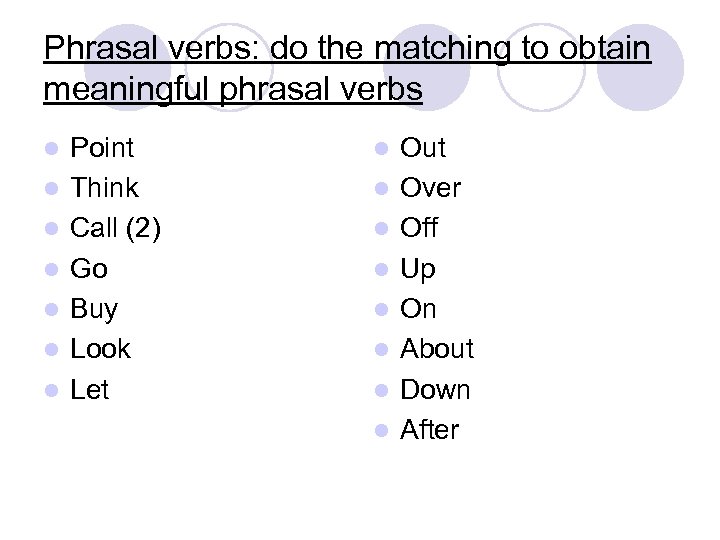Click the particle "Down"
Image resolution: width=720 pixels, height=540 pixels.
click(x=435, y=389)
